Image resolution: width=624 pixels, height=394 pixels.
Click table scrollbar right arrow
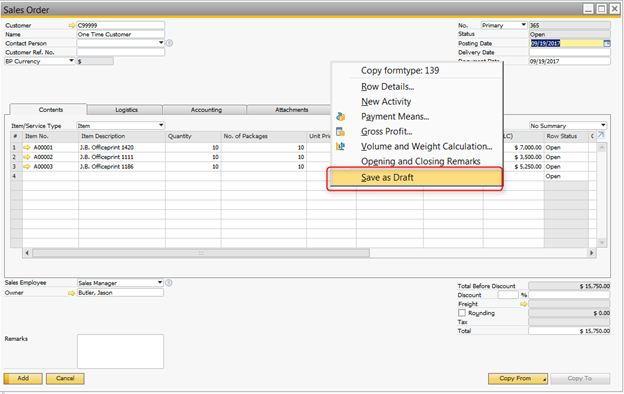[x=591, y=253]
